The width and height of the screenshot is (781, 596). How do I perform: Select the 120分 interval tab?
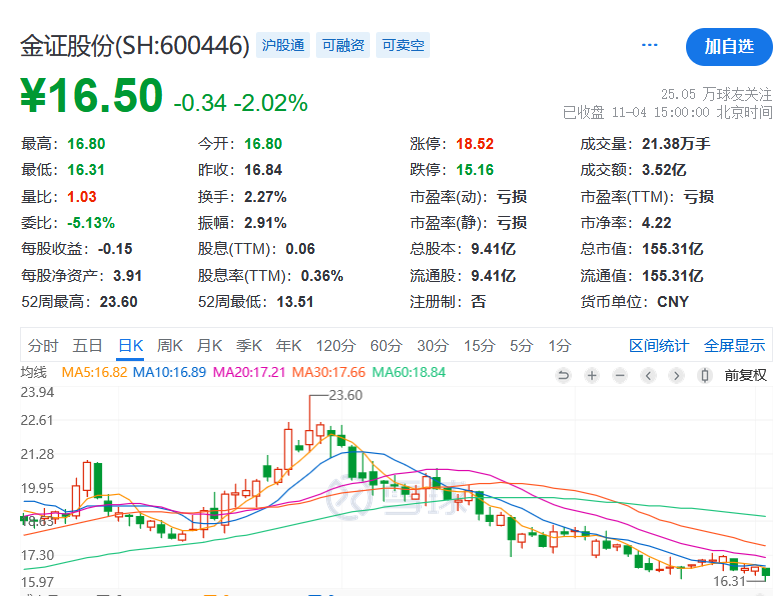pyautogui.click(x=336, y=346)
